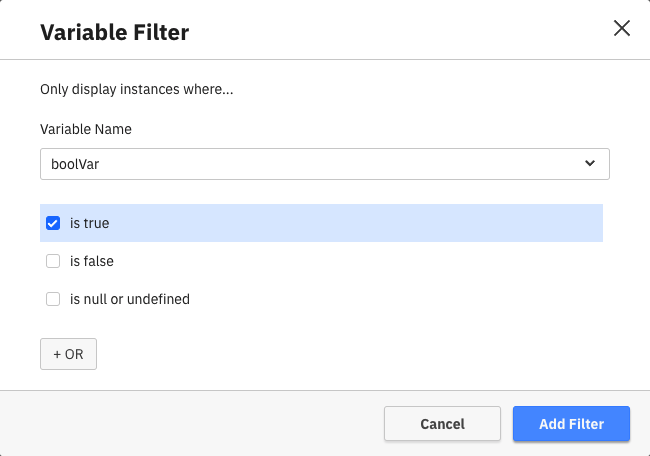
Task: Add another condition with + OR
Action: coord(68,354)
